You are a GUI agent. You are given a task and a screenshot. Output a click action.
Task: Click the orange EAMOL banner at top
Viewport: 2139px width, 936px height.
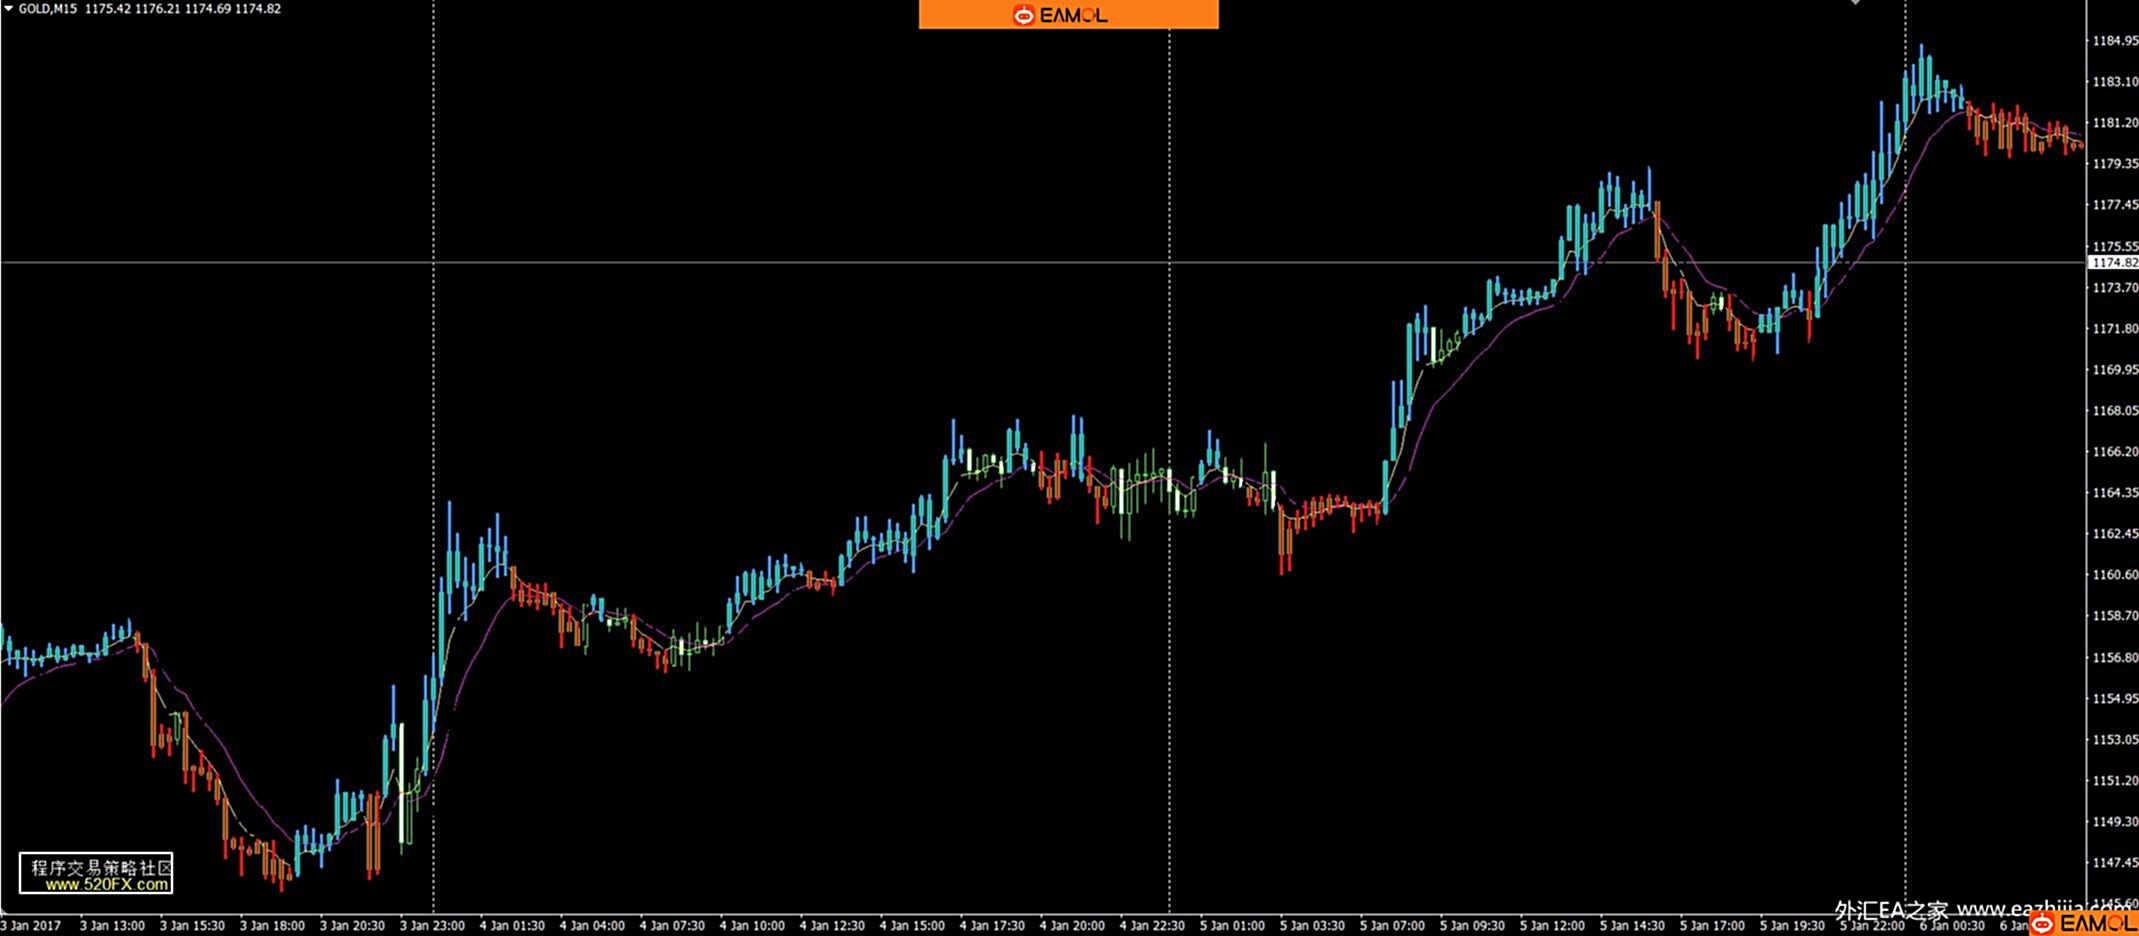click(x=1068, y=15)
